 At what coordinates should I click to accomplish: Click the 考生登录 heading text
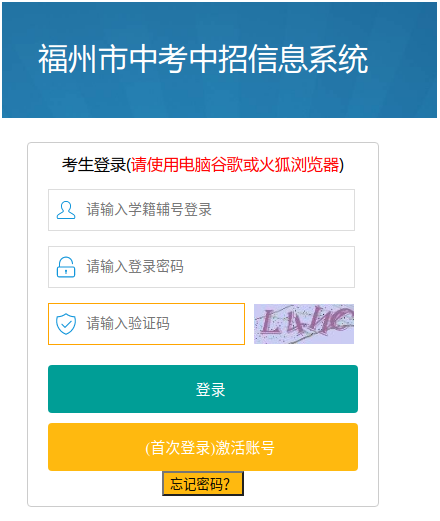pos(94,165)
